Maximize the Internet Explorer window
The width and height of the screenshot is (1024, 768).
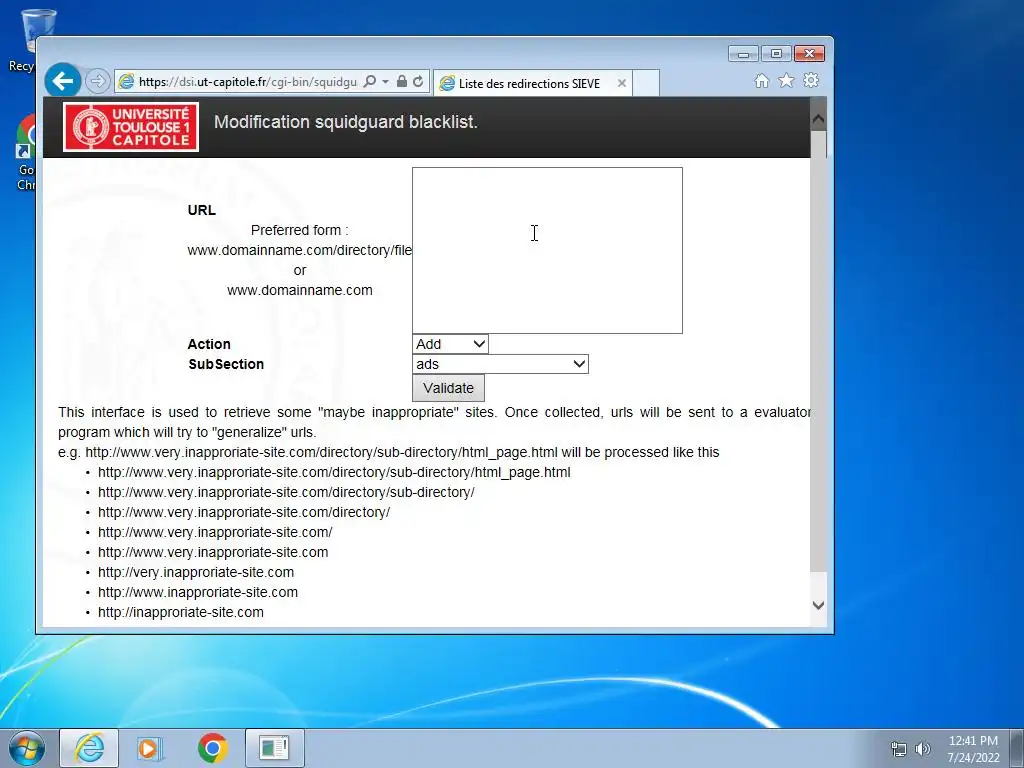(776, 54)
